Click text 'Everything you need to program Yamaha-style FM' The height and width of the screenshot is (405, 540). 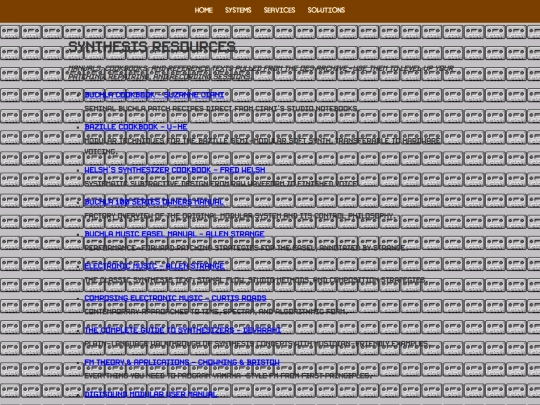(x=228, y=376)
